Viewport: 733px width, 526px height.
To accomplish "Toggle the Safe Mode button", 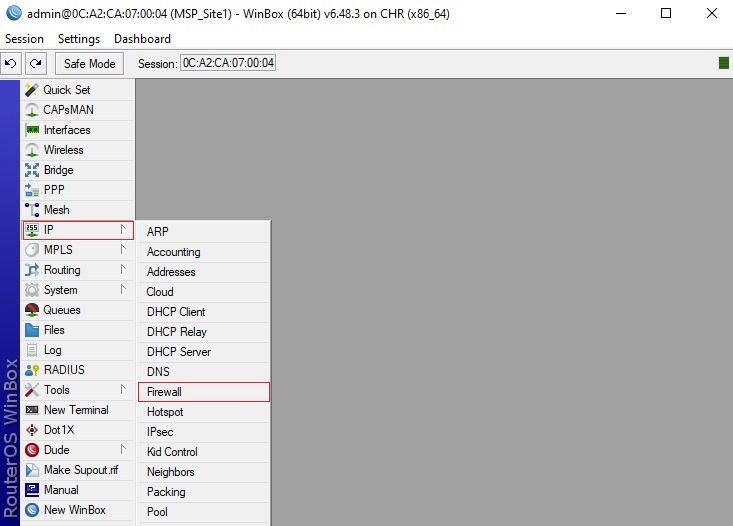I will 89,63.
